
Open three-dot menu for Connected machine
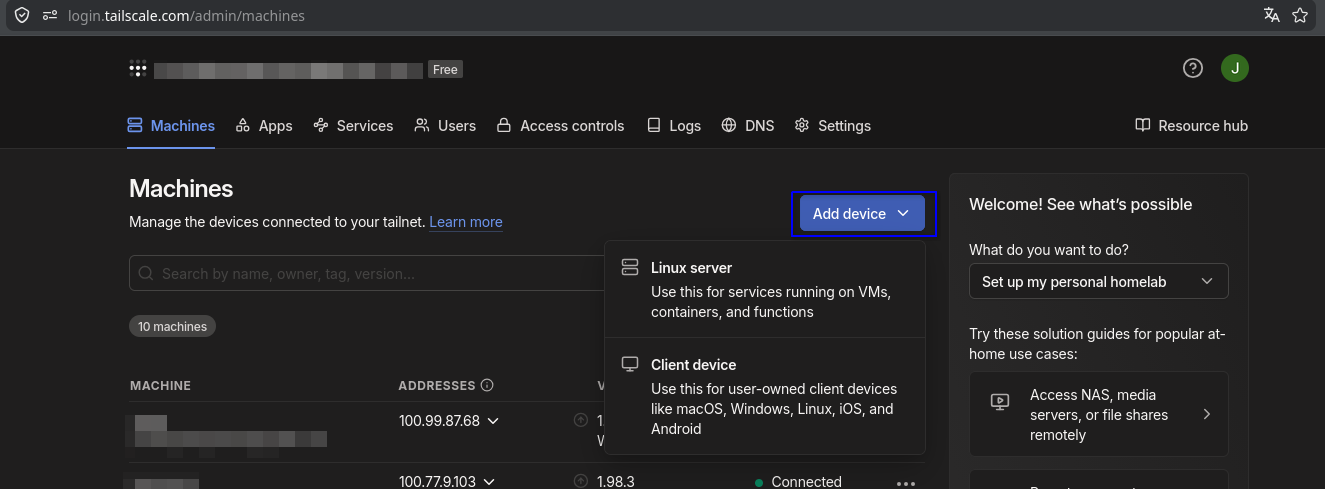[x=906, y=483]
